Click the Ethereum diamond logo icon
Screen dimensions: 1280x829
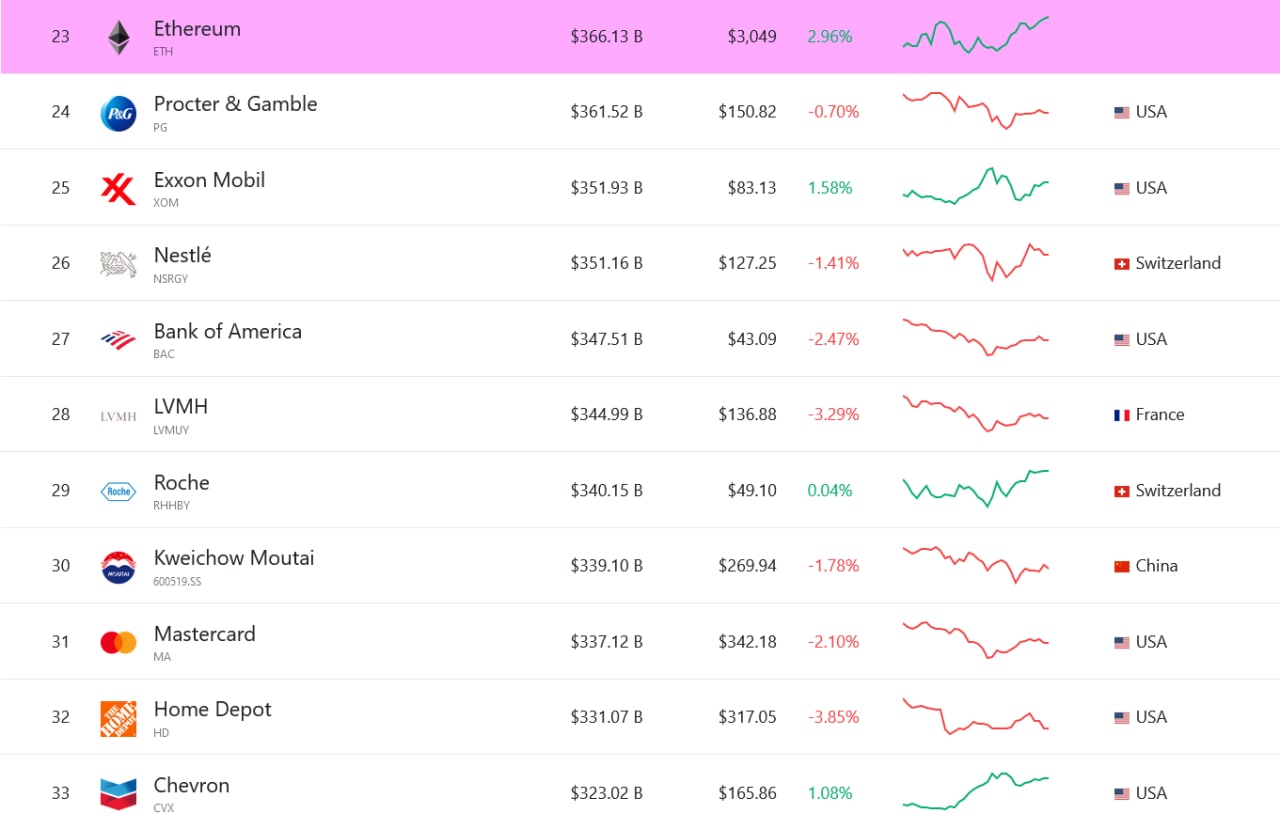119,38
